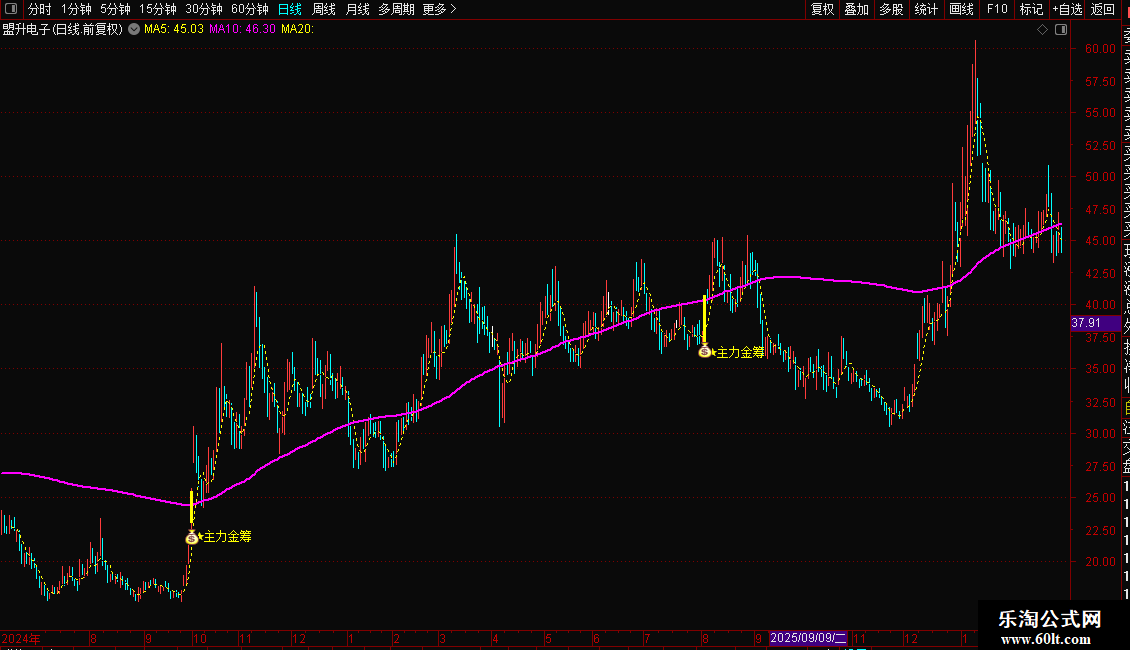This screenshot has width=1130, height=650.
Task: Select the 15分钟 period tab
Action: tap(158, 9)
